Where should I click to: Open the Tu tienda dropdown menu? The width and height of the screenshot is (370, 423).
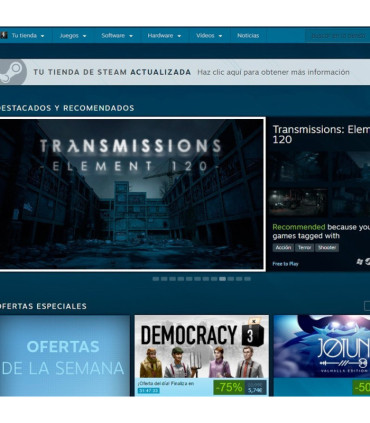point(28,36)
